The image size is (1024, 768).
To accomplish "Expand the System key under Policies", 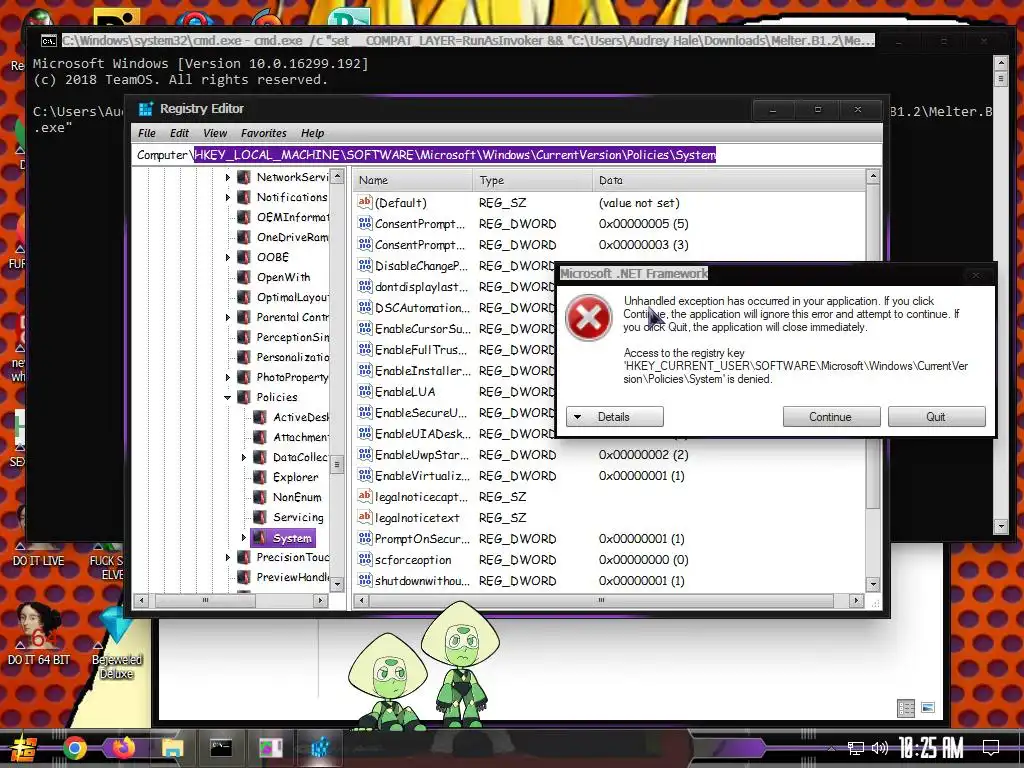I will point(244,537).
